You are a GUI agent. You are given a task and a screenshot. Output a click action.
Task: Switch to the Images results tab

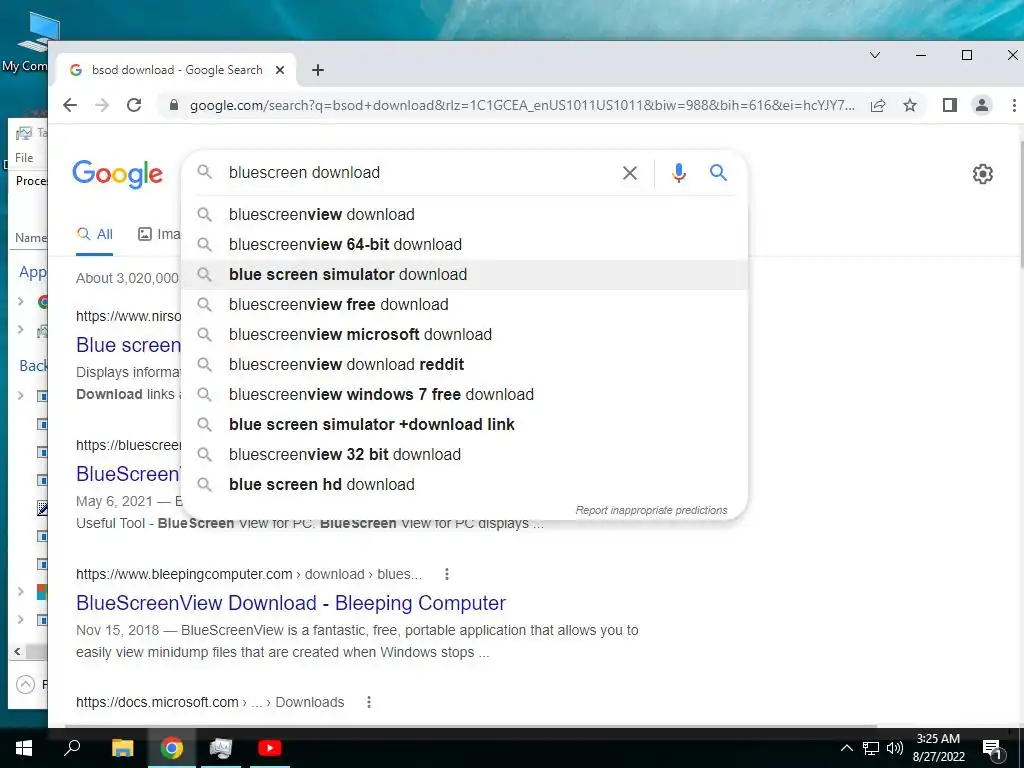(159, 234)
